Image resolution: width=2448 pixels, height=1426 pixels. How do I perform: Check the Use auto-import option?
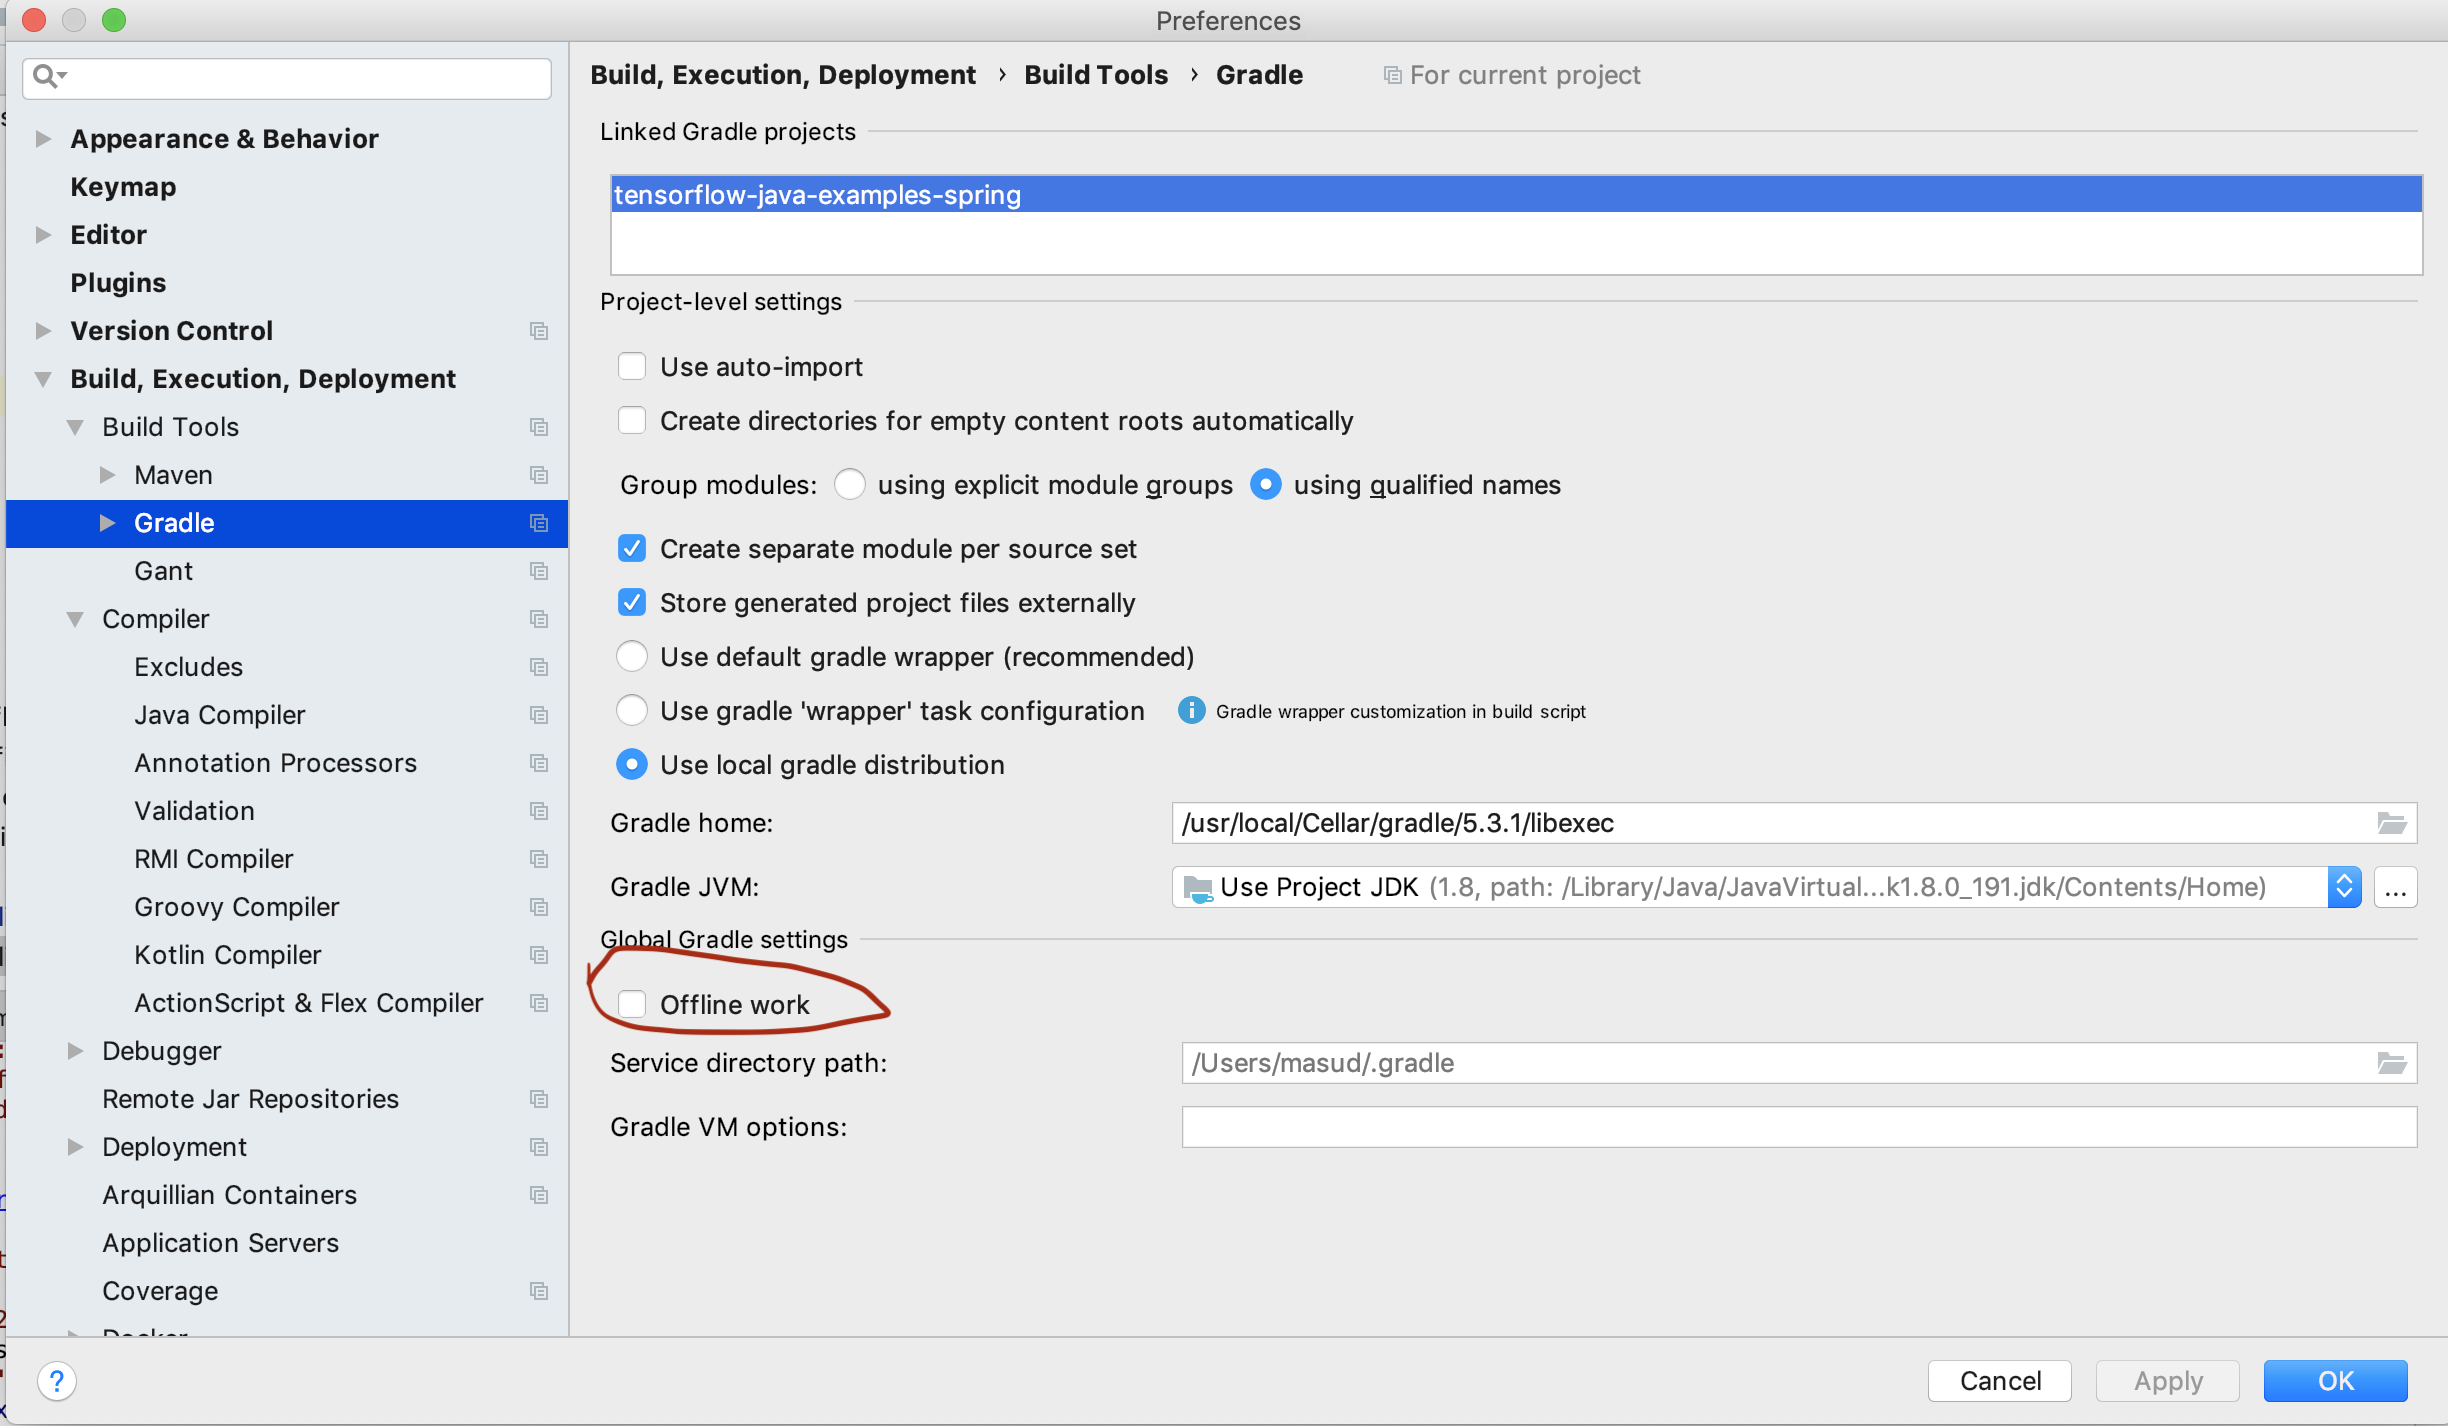pyautogui.click(x=632, y=367)
